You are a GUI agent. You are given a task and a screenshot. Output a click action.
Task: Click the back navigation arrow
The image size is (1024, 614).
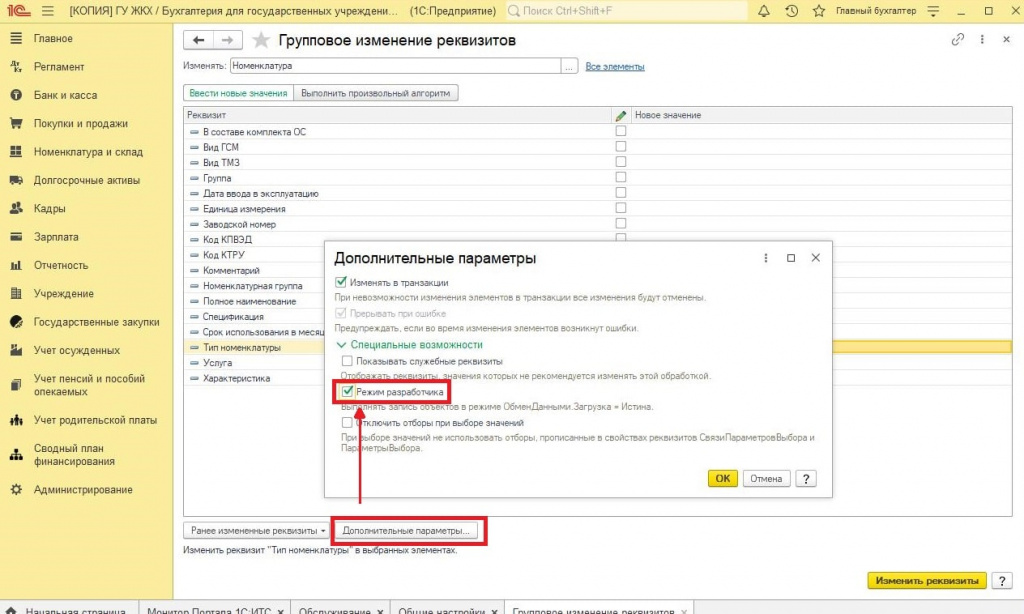pyautogui.click(x=199, y=40)
